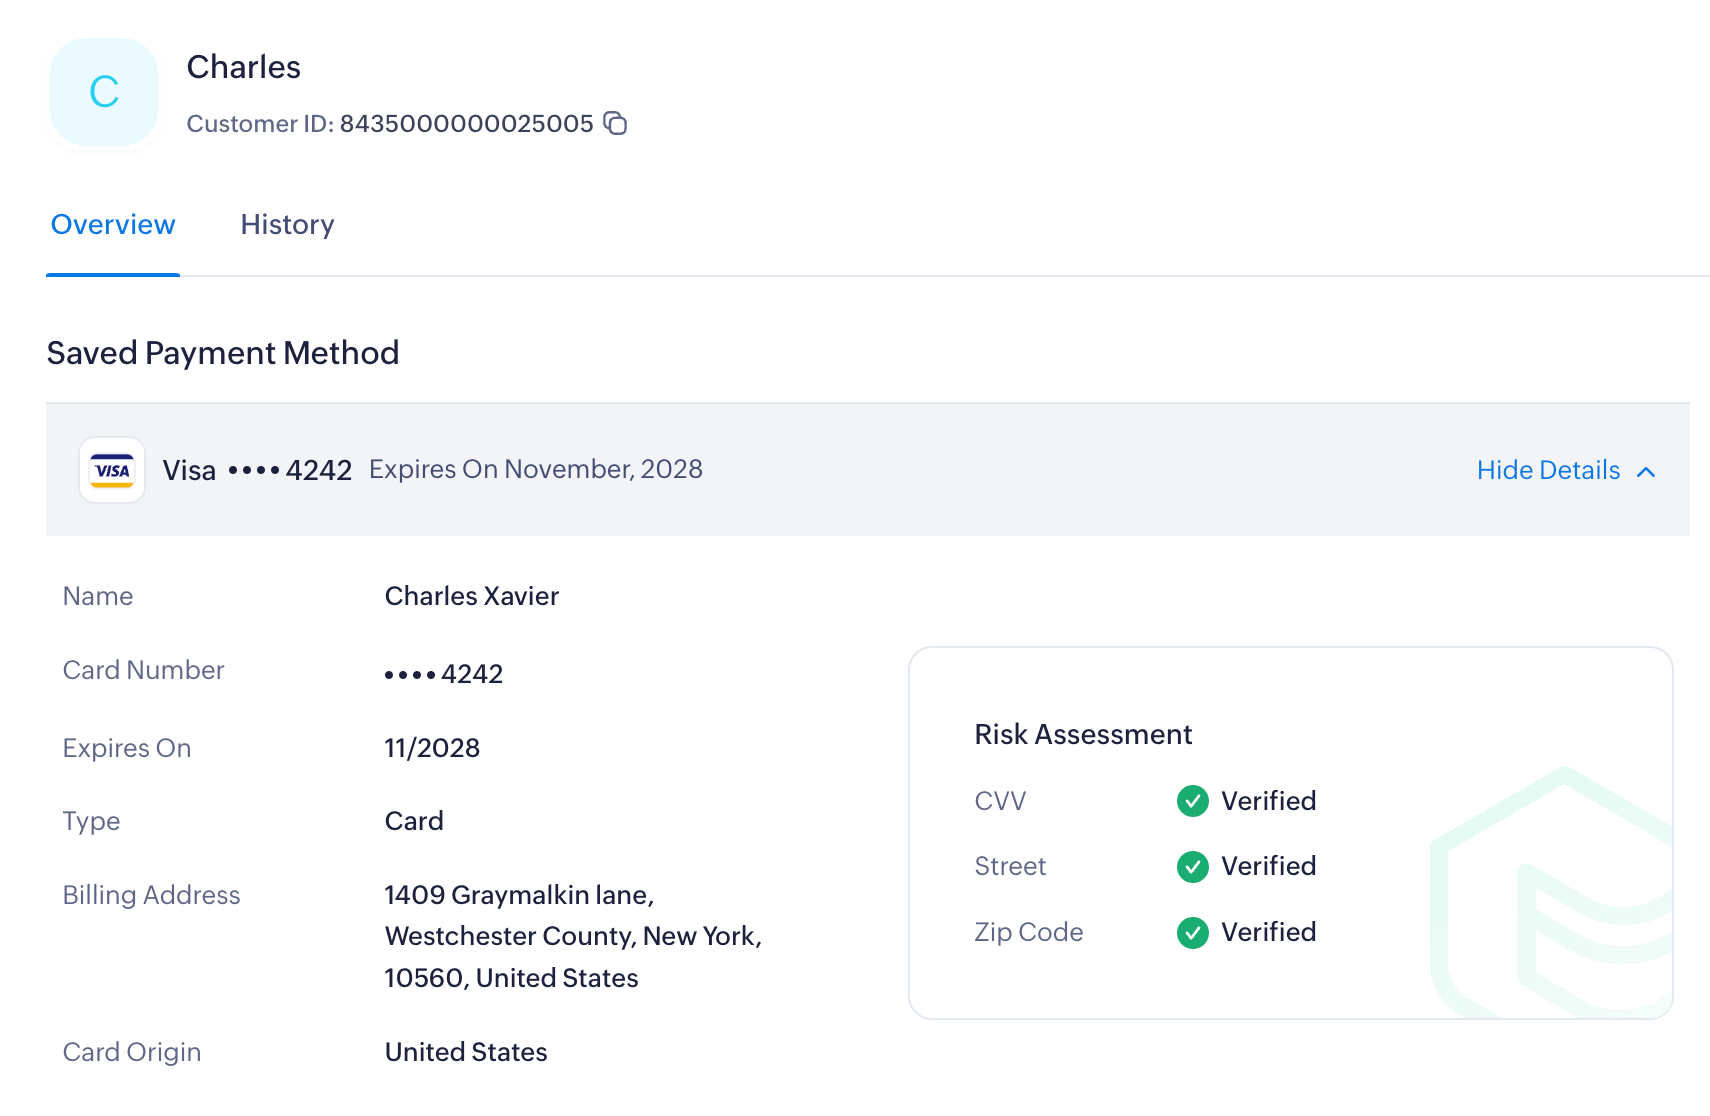The image size is (1710, 1116).
Task: Select the Overview tab
Action: tap(113, 225)
